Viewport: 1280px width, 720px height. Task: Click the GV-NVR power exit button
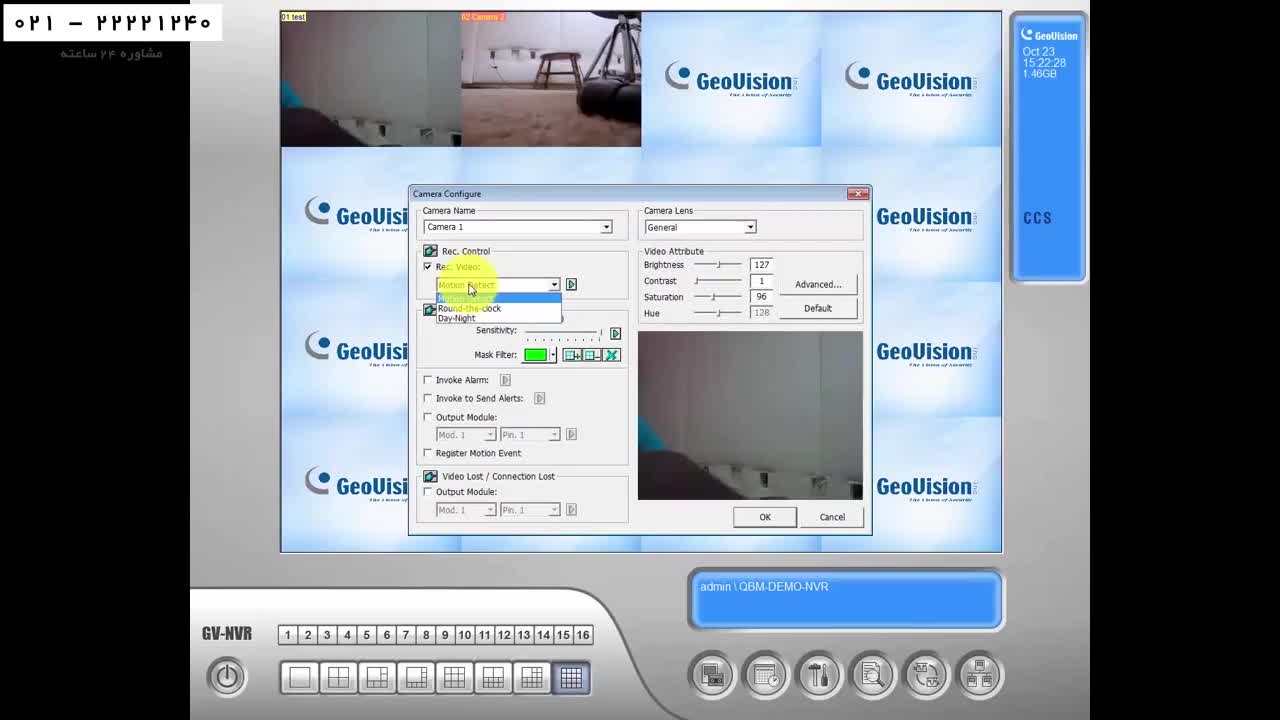(227, 677)
